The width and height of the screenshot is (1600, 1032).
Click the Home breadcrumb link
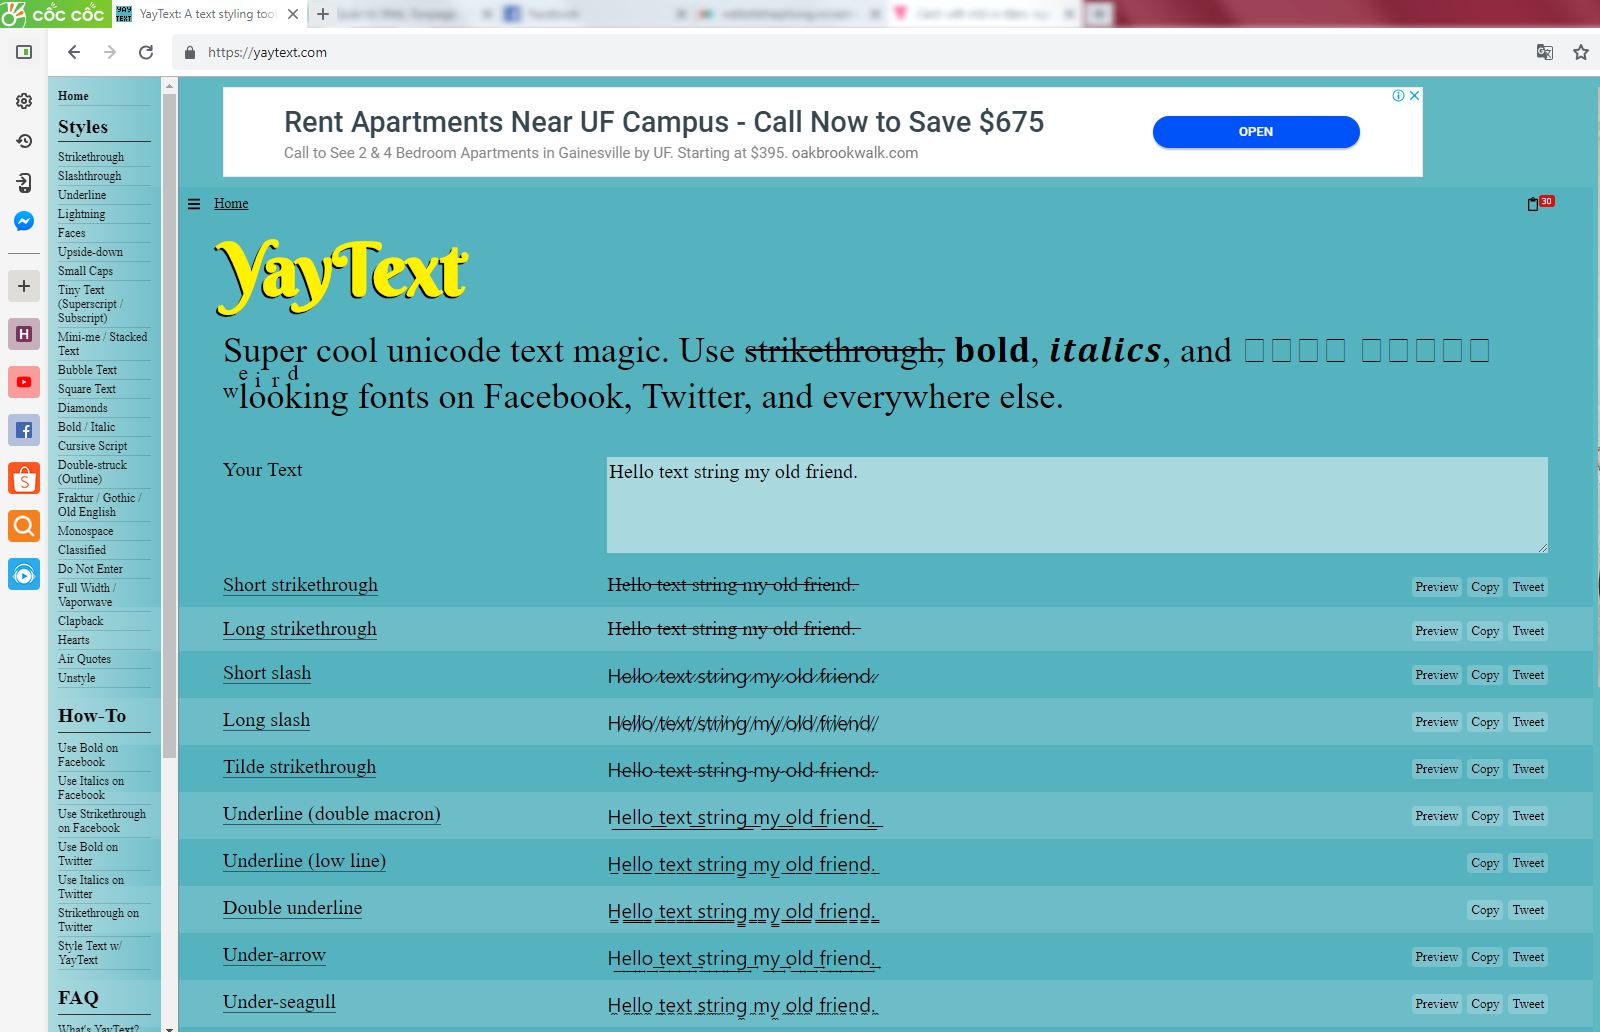(231, 203)
